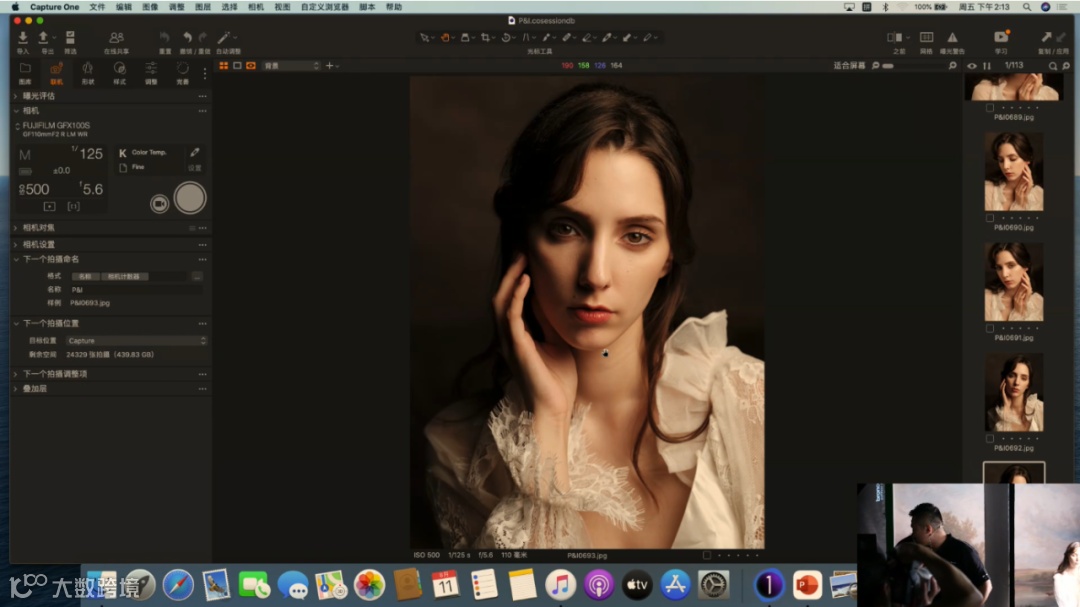Expand the 相机设置 panel

tap(16, 244)
